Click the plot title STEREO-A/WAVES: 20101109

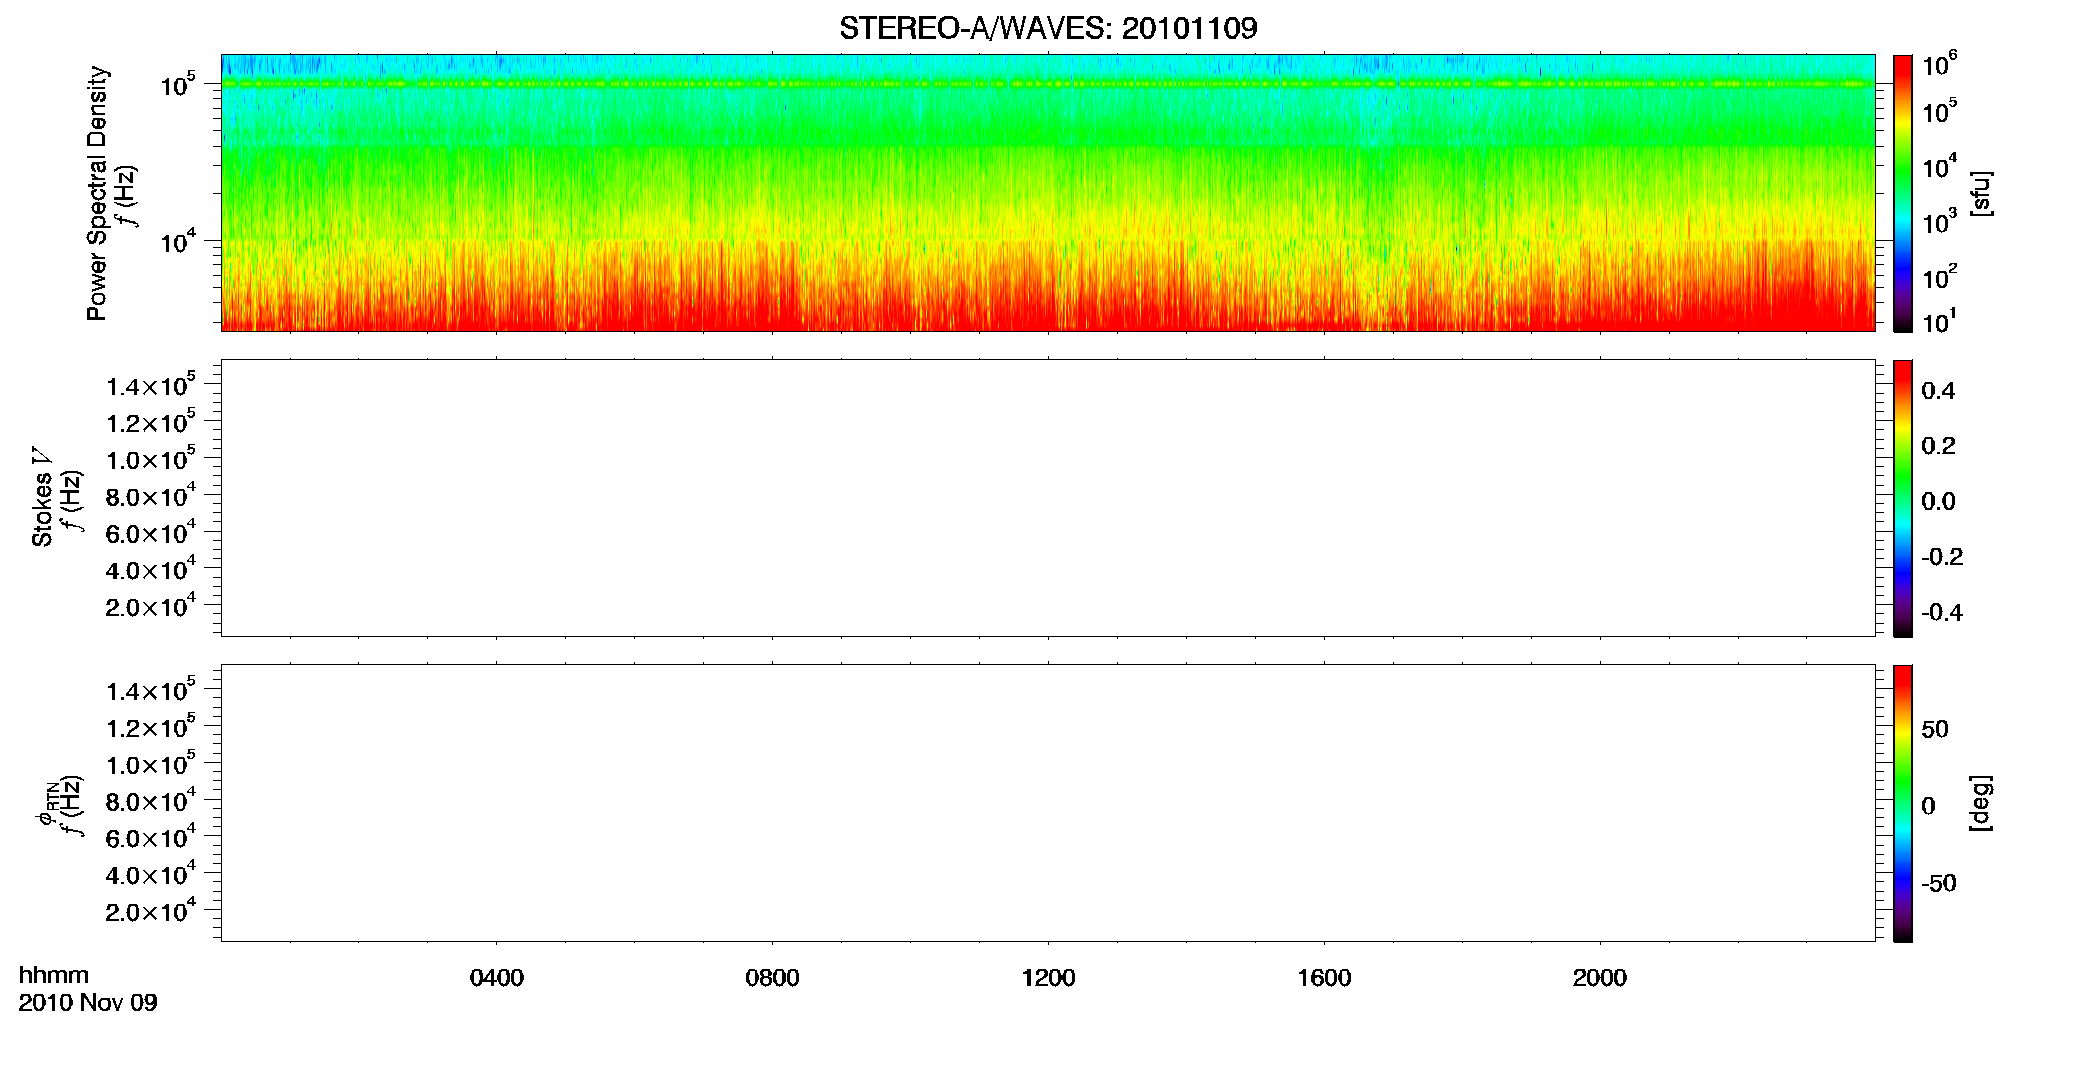click(1048, 28)
